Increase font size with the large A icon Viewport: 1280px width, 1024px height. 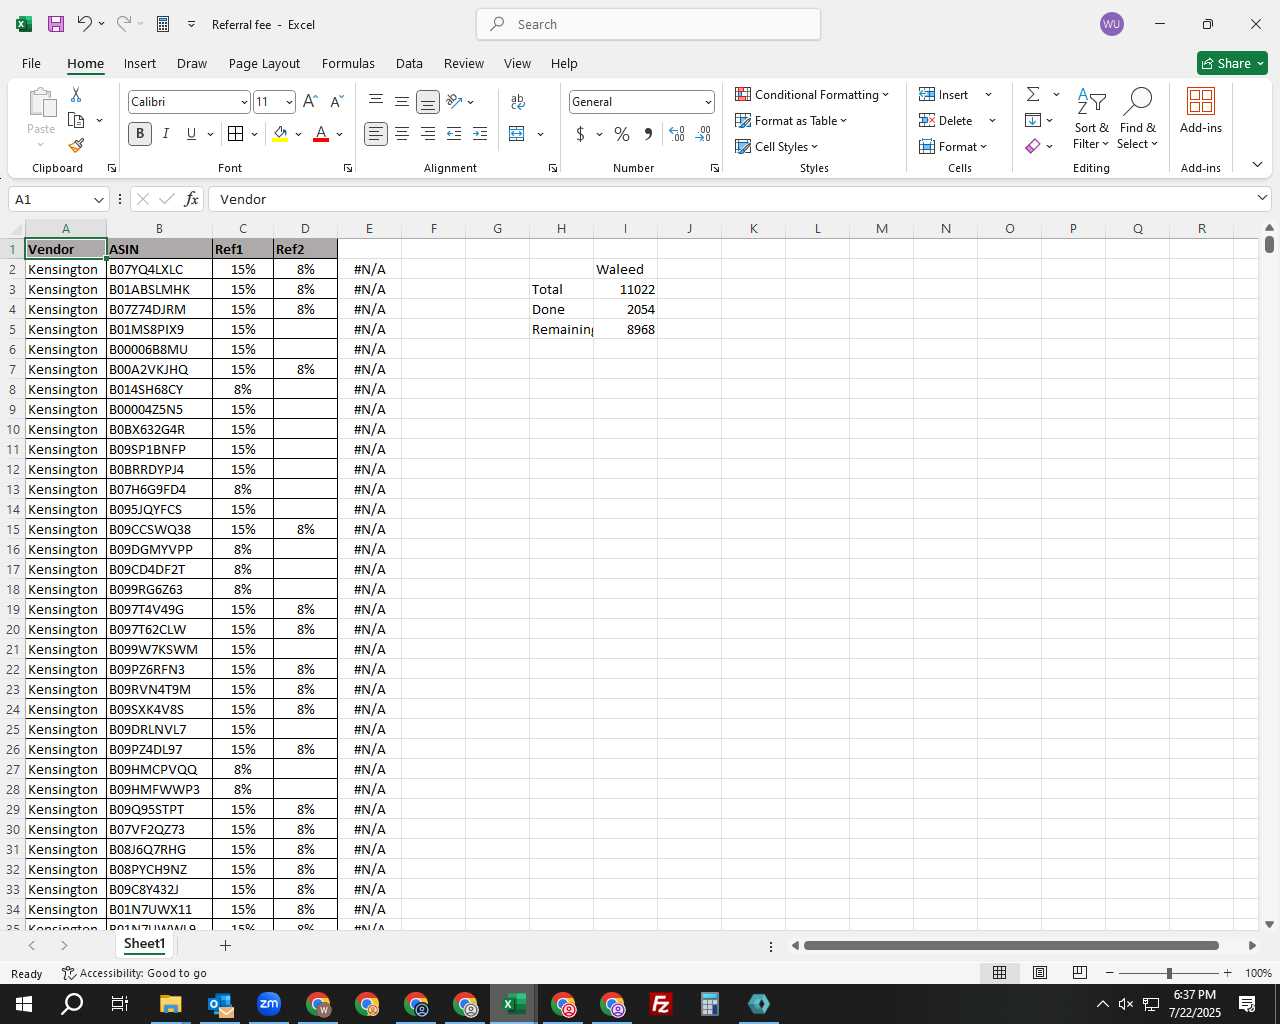pos(310,102)
